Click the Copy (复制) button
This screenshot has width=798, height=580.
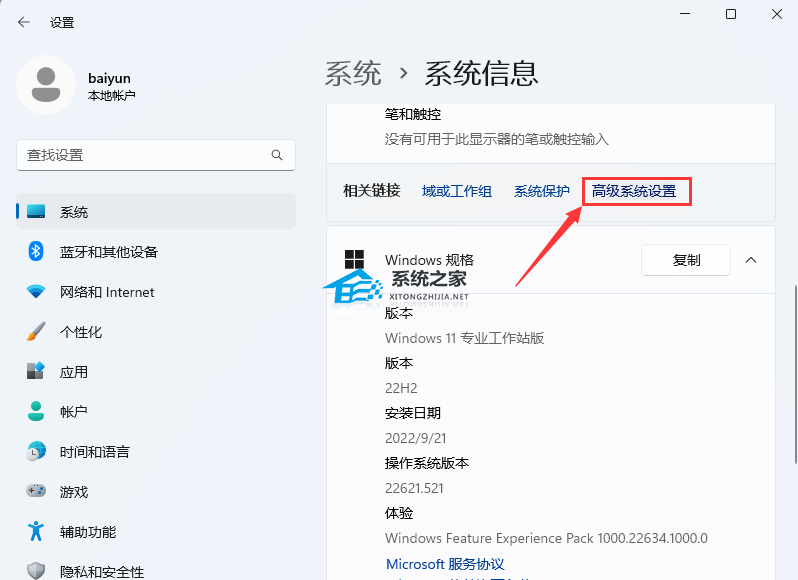click(686, 260)
